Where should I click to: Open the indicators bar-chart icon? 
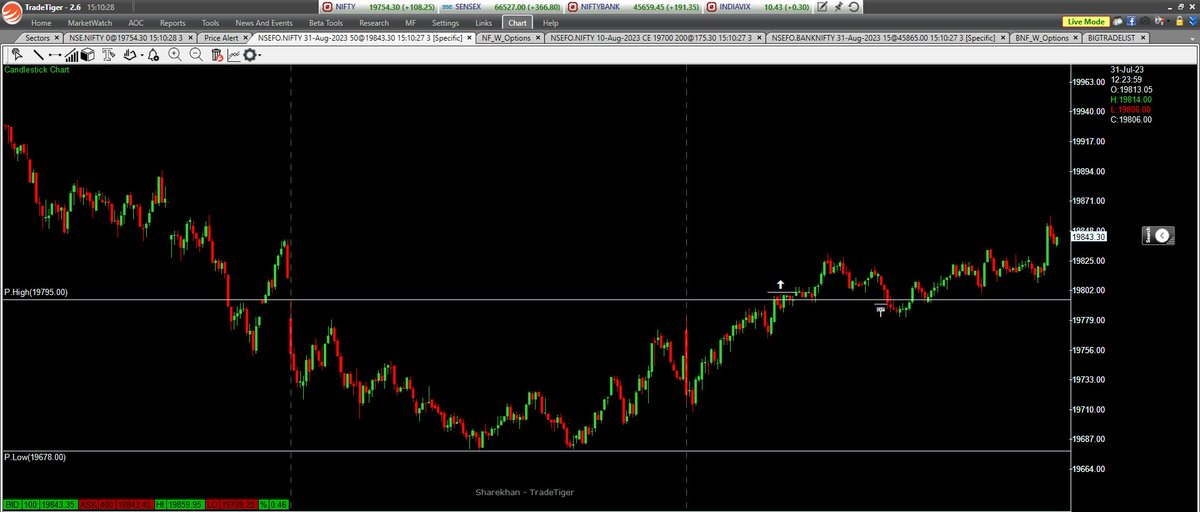tap(70, 55)
